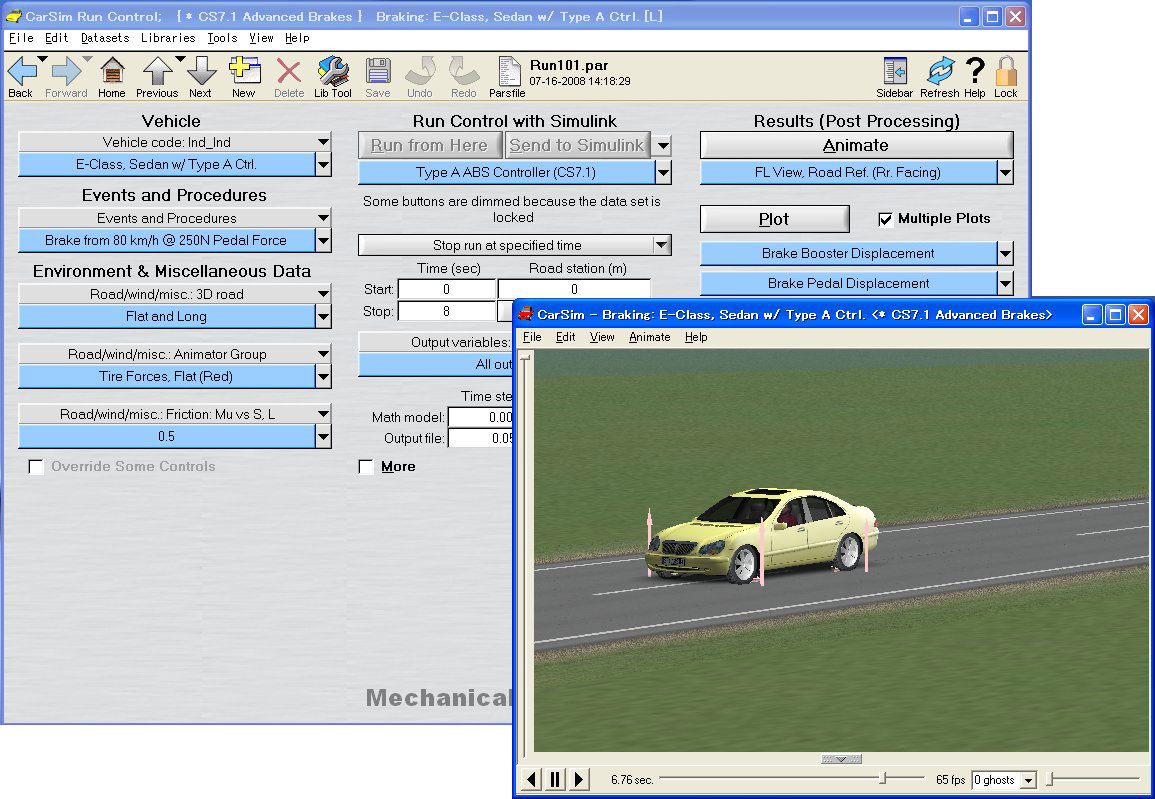Open ghosts count dropdown
Viewport: 1155px width, 799px height.
[1029, 780]
